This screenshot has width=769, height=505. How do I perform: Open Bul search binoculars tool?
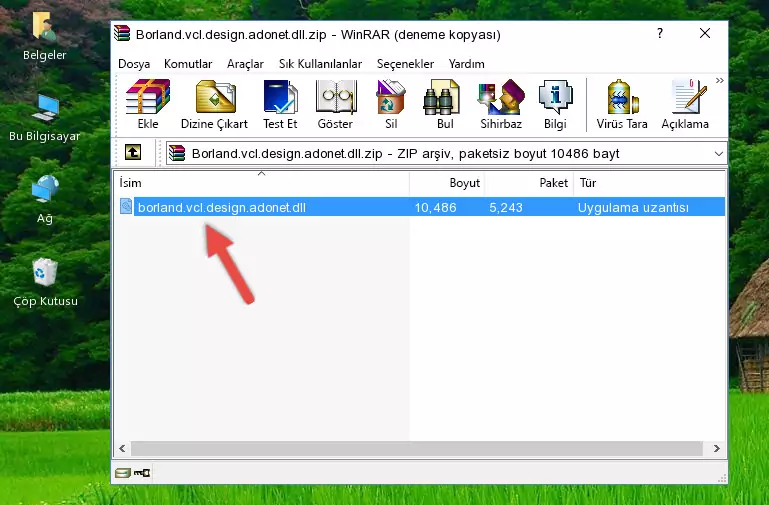444,104
